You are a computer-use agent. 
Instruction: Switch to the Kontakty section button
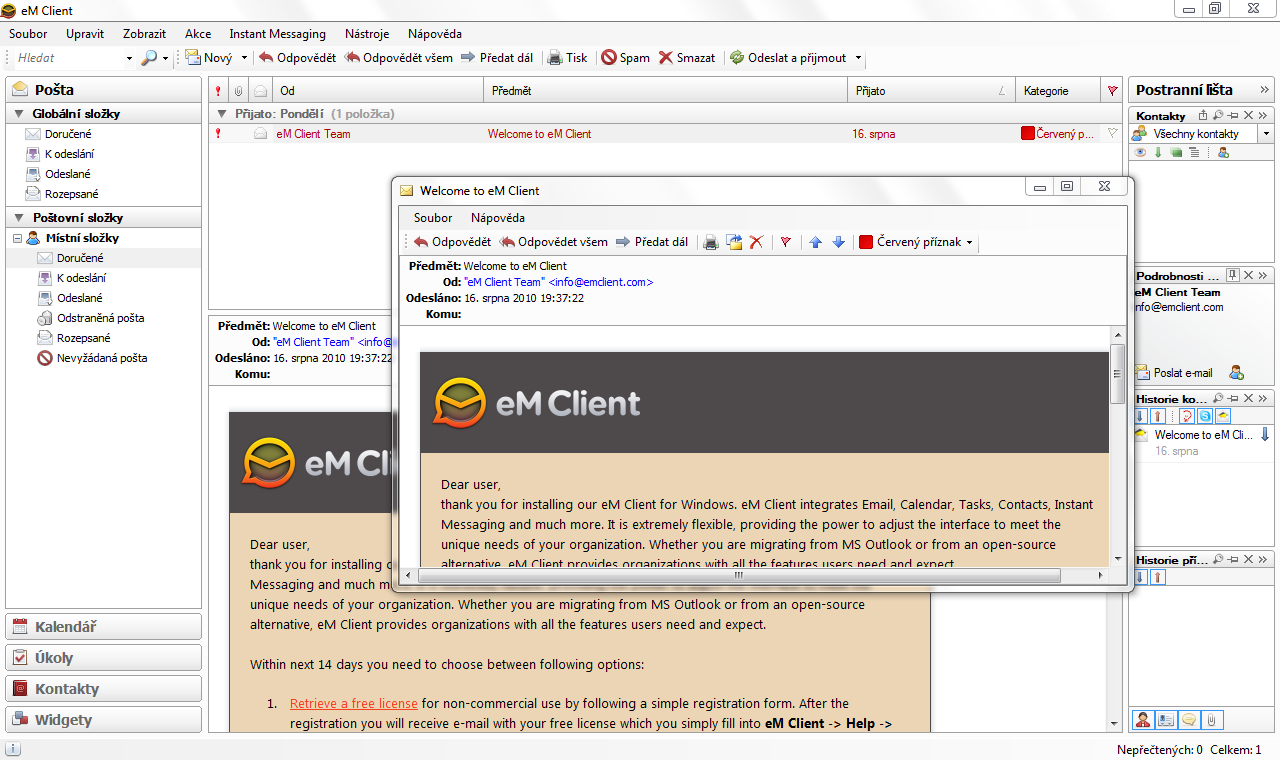[x=103, y=689]
